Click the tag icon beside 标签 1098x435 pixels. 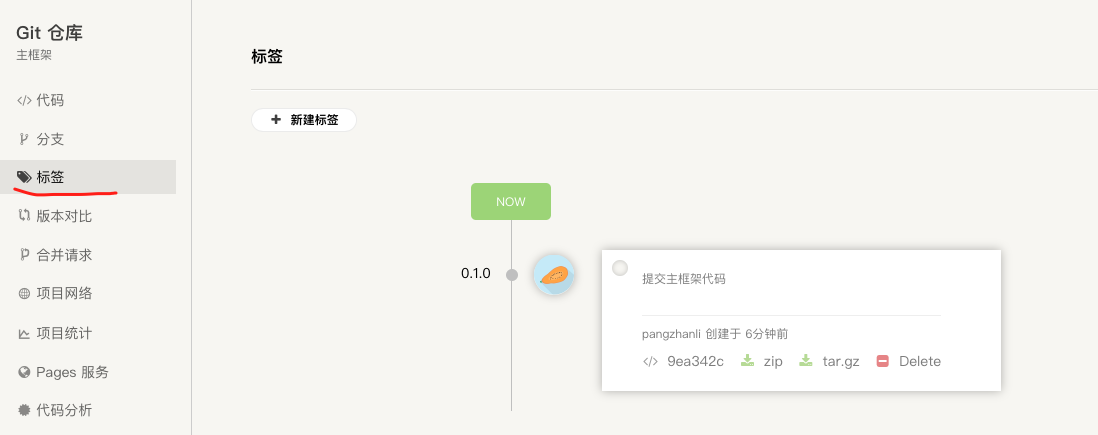(24, 177)
